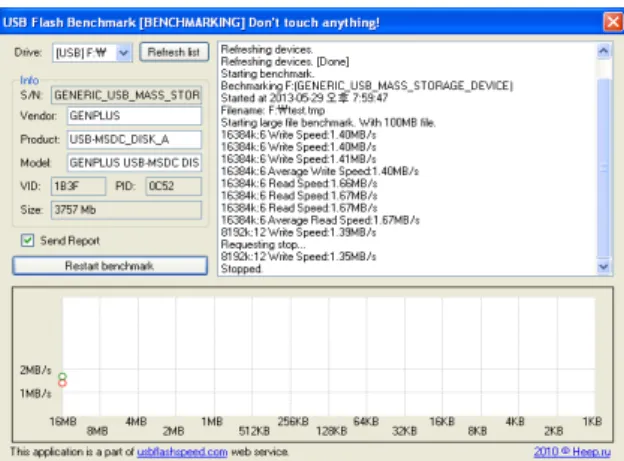
Task: Click the Vendor field showing GENPLUS
Action: click(134, 116)
